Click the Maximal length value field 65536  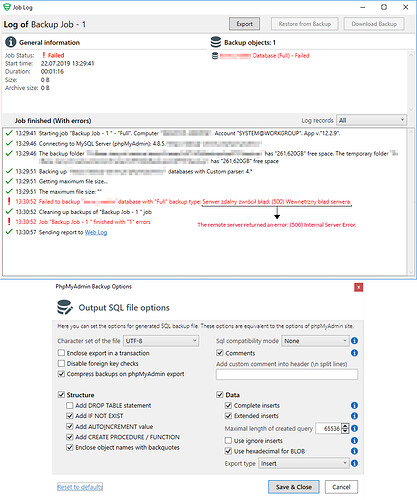click(329, 428)
